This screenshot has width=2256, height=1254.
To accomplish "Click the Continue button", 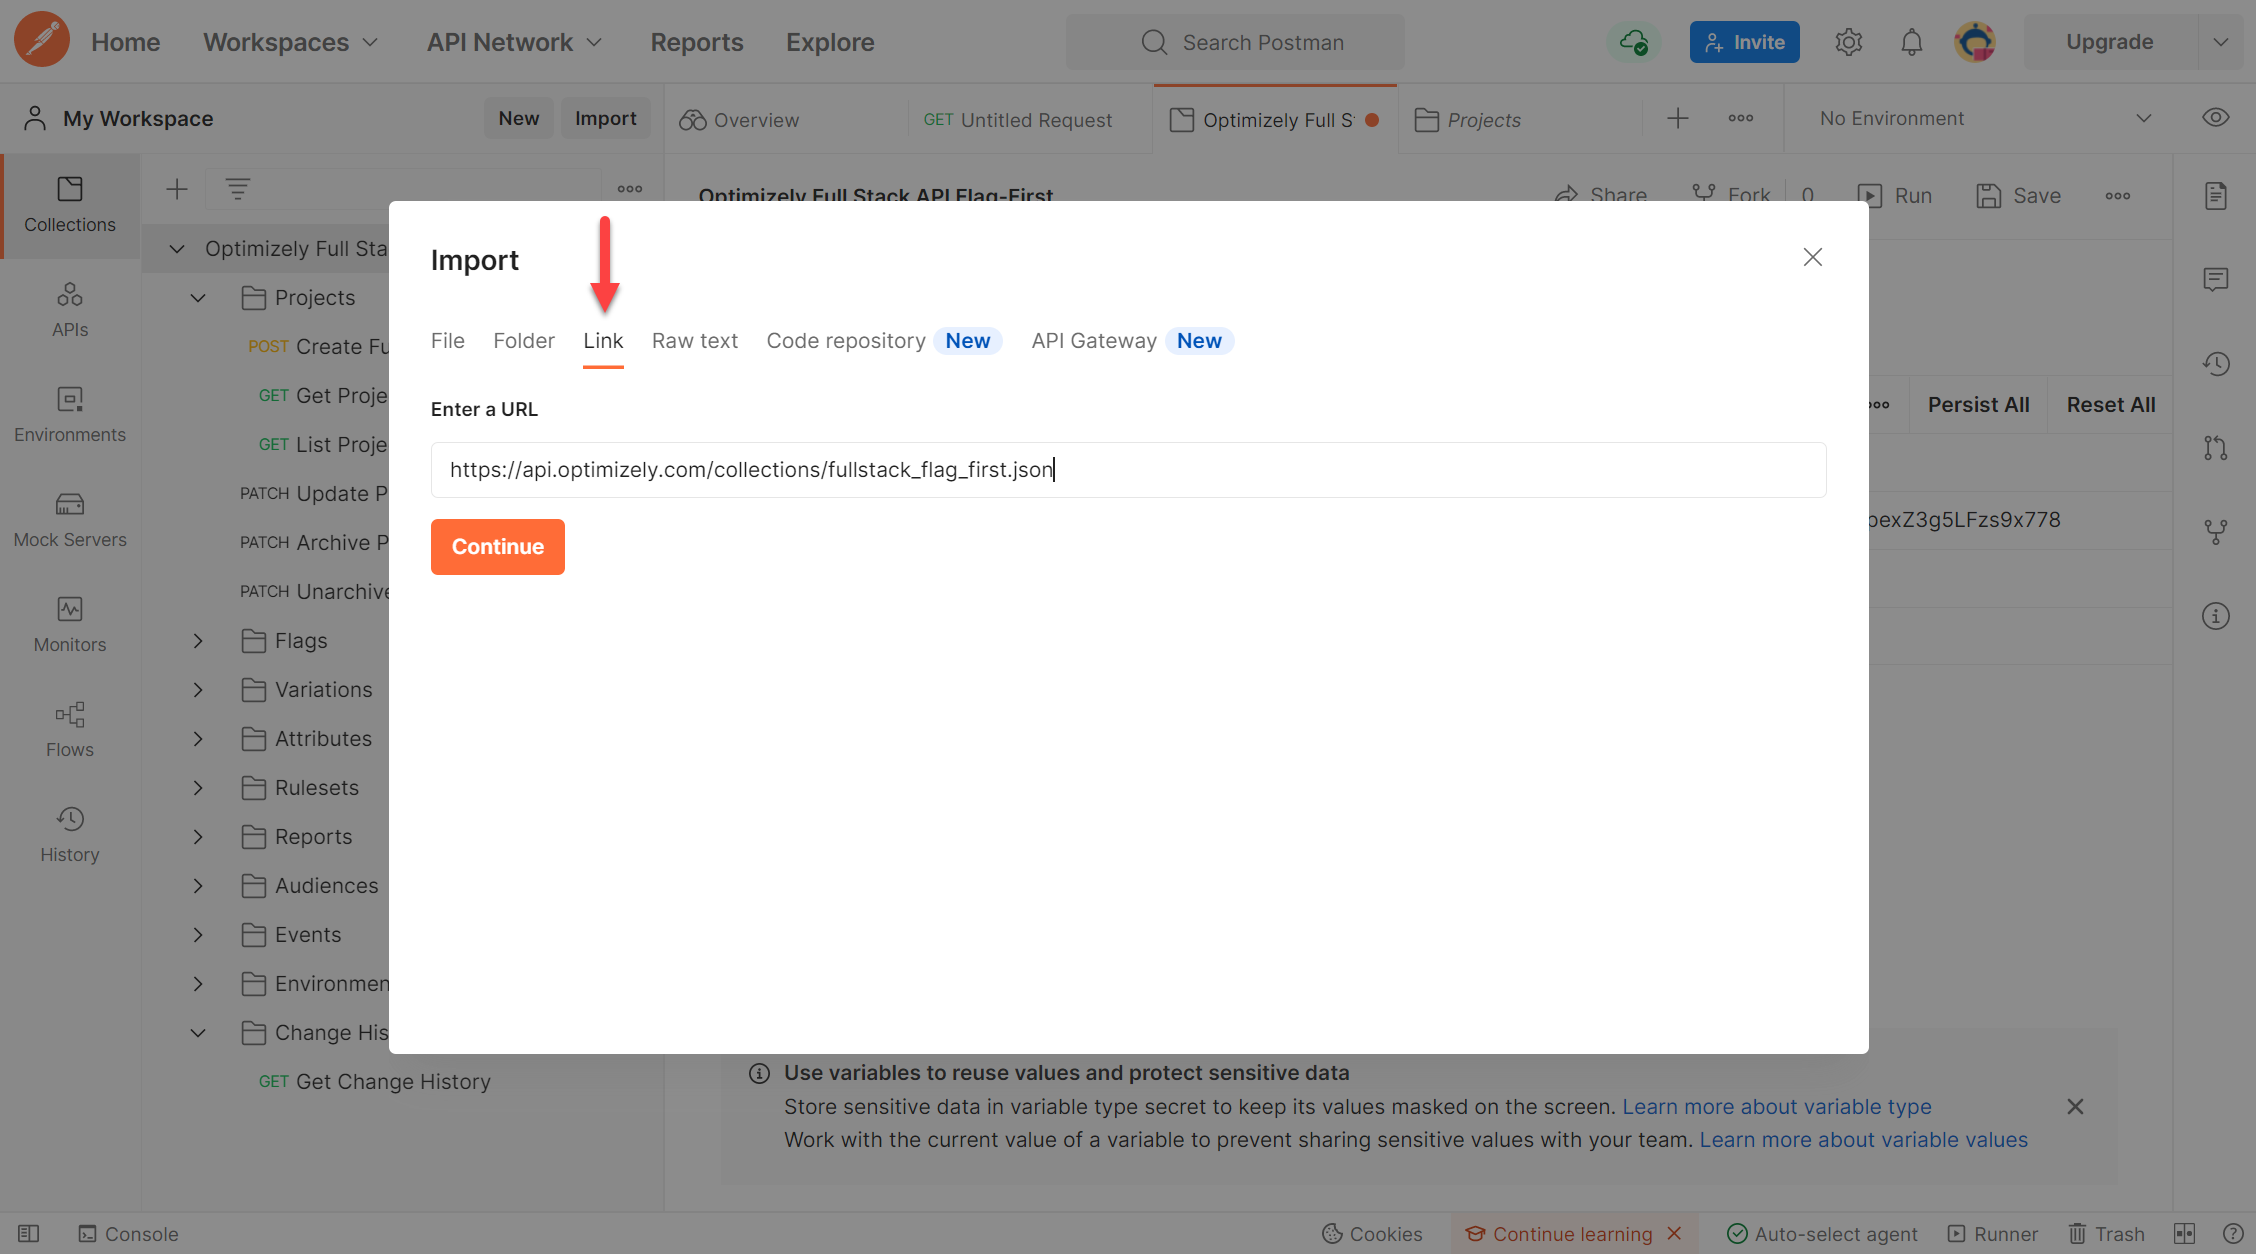I will coord(497,546).
